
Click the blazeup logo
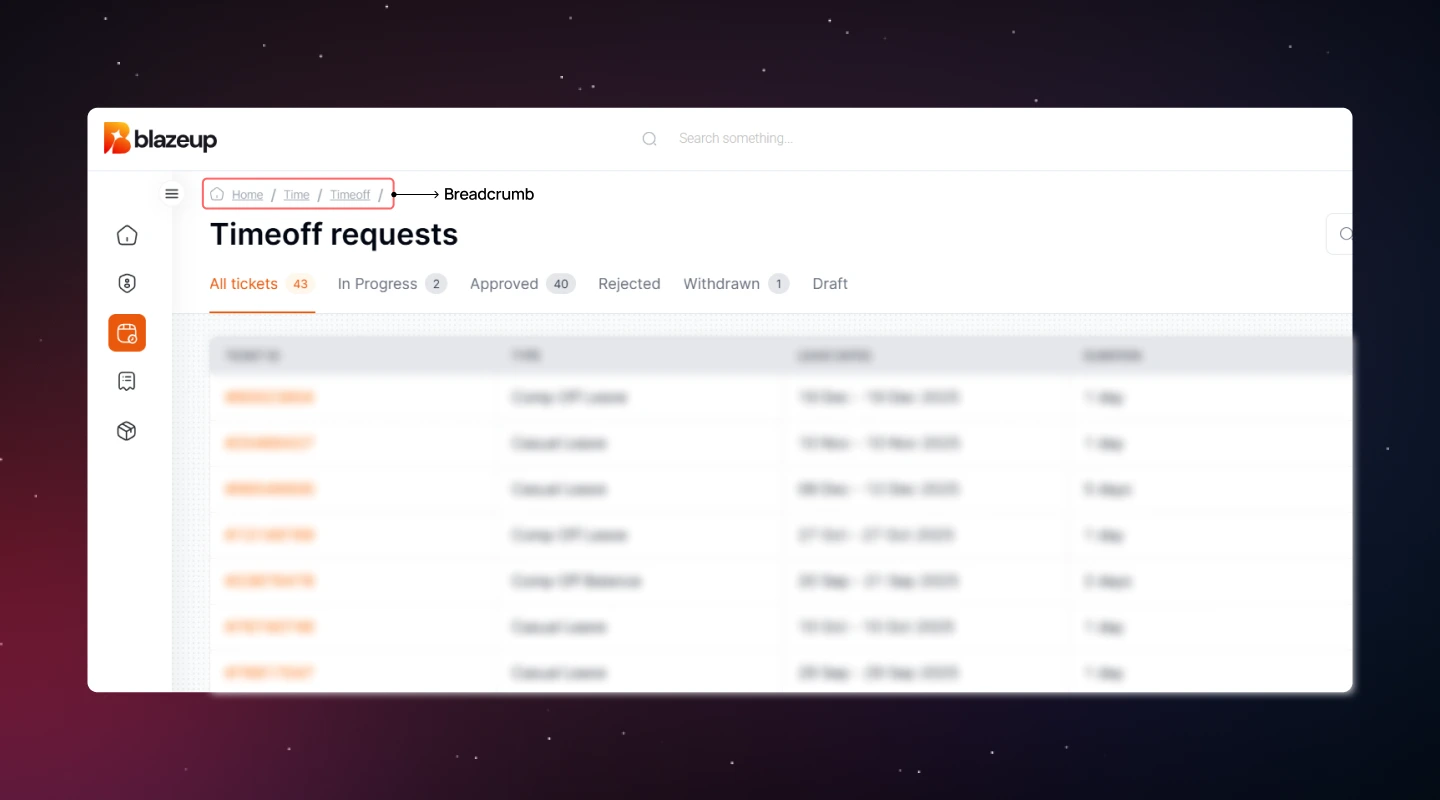click(x=160, y=138)
